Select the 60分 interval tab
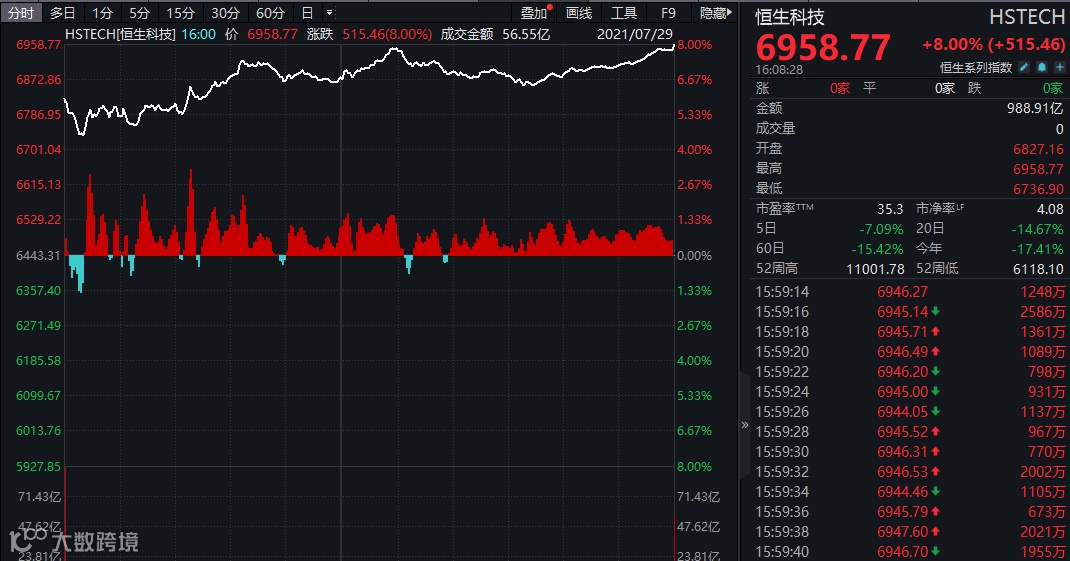 coord(270,12)
